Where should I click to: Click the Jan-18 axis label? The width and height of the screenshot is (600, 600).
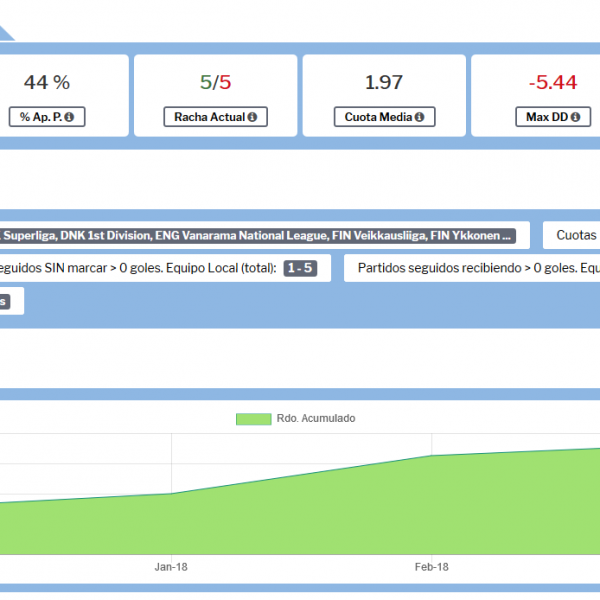(171, 567)
